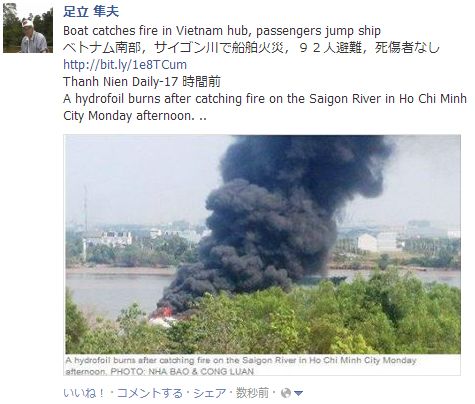The height and width of the screenshot is (404, 475).
Task: Click the author name 足立 隼夫
Action: pos(91,11)
